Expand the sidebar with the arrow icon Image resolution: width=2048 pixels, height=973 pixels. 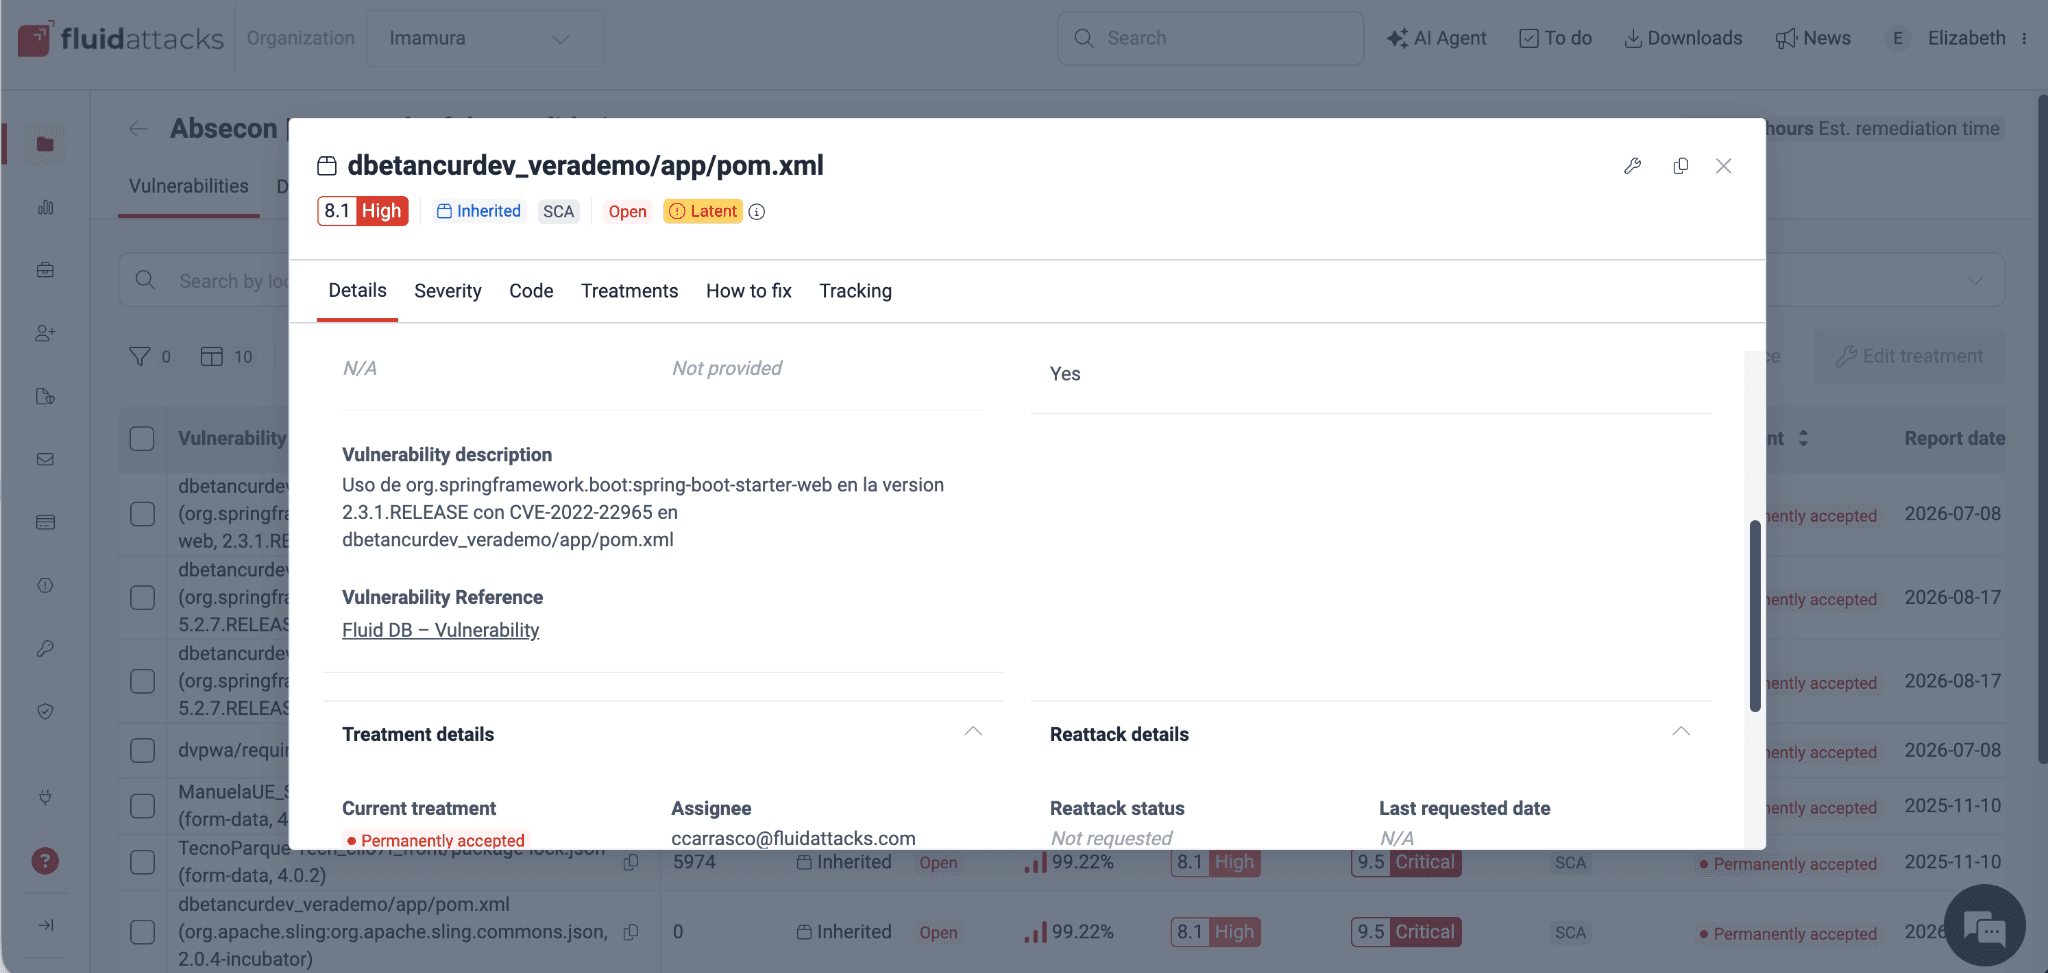click(x=45, y=925)
